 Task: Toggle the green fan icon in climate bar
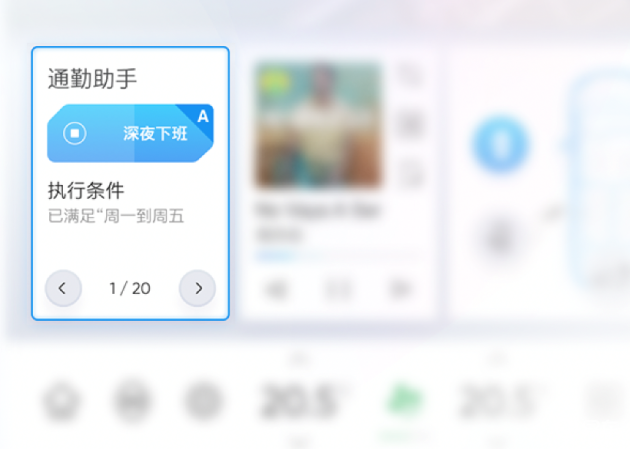pyautogui.click(x=404, y=399)
